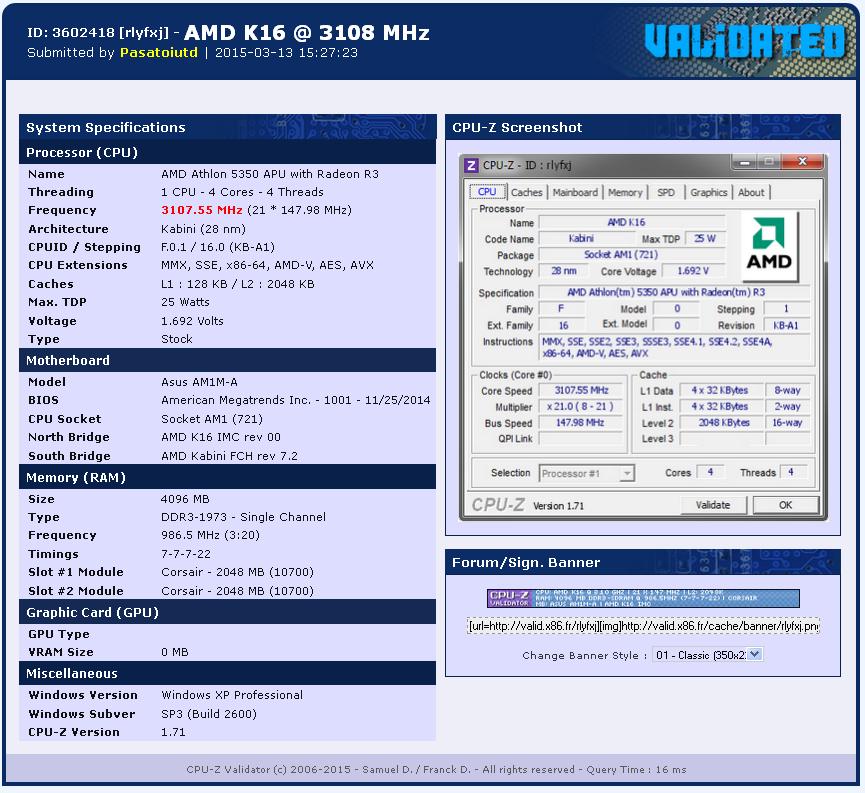Click the red frequency 3107.55 MHz text
865x793 pixels.
(x=202, y=210)
